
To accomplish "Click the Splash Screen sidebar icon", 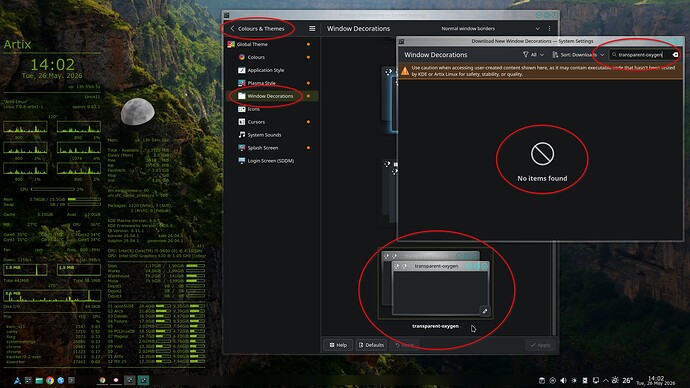I will (x=242, y=148).
